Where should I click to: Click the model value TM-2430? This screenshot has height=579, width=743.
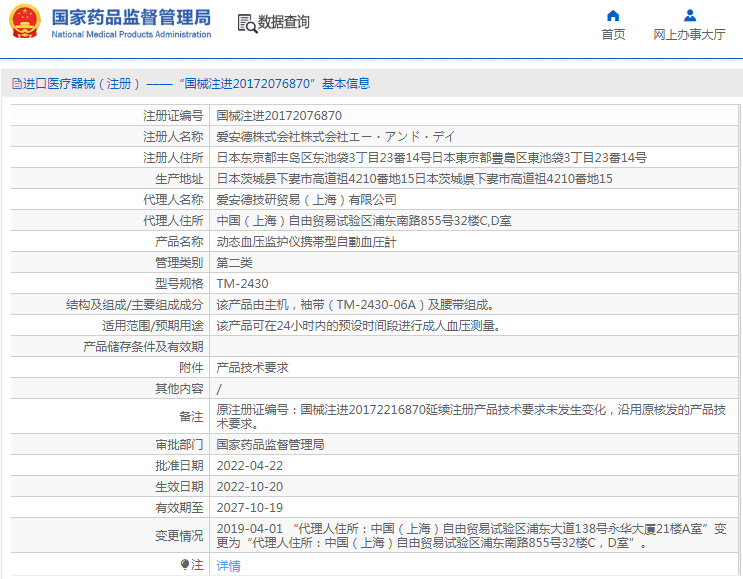(x=242, y=283)
